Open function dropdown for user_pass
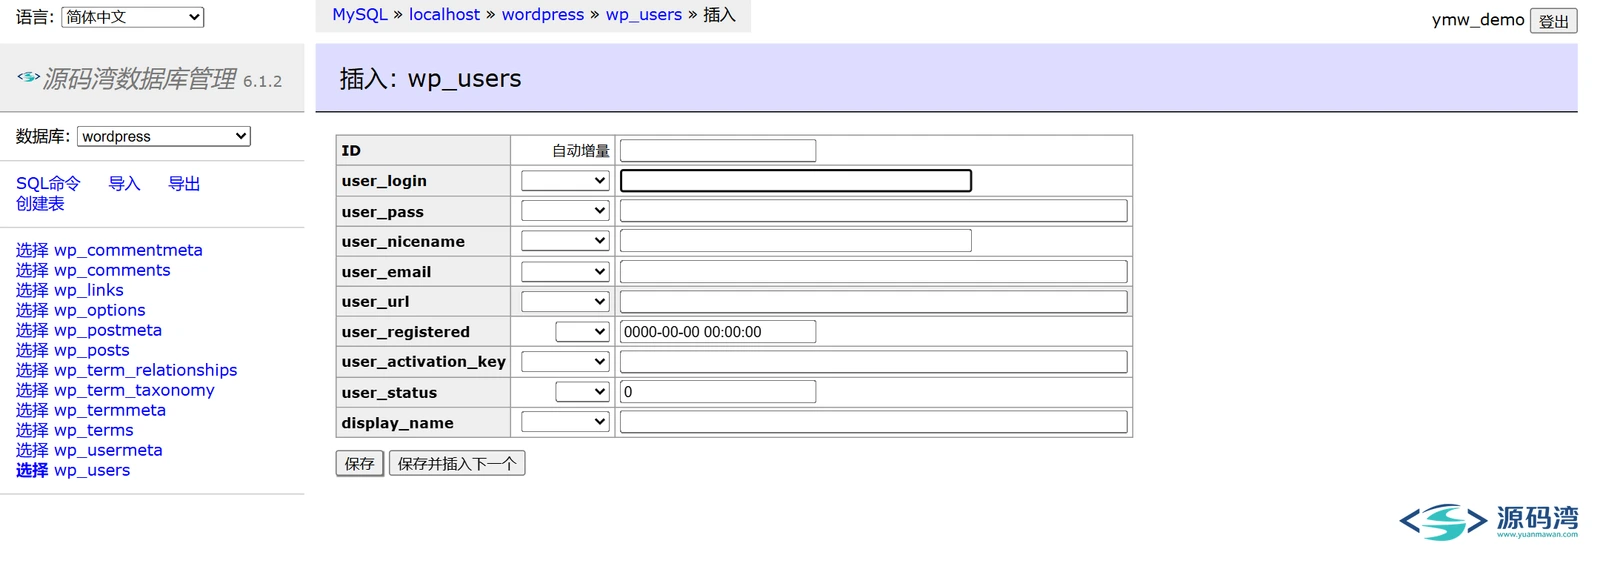The image size is (1600, 561). coord(565,211)
